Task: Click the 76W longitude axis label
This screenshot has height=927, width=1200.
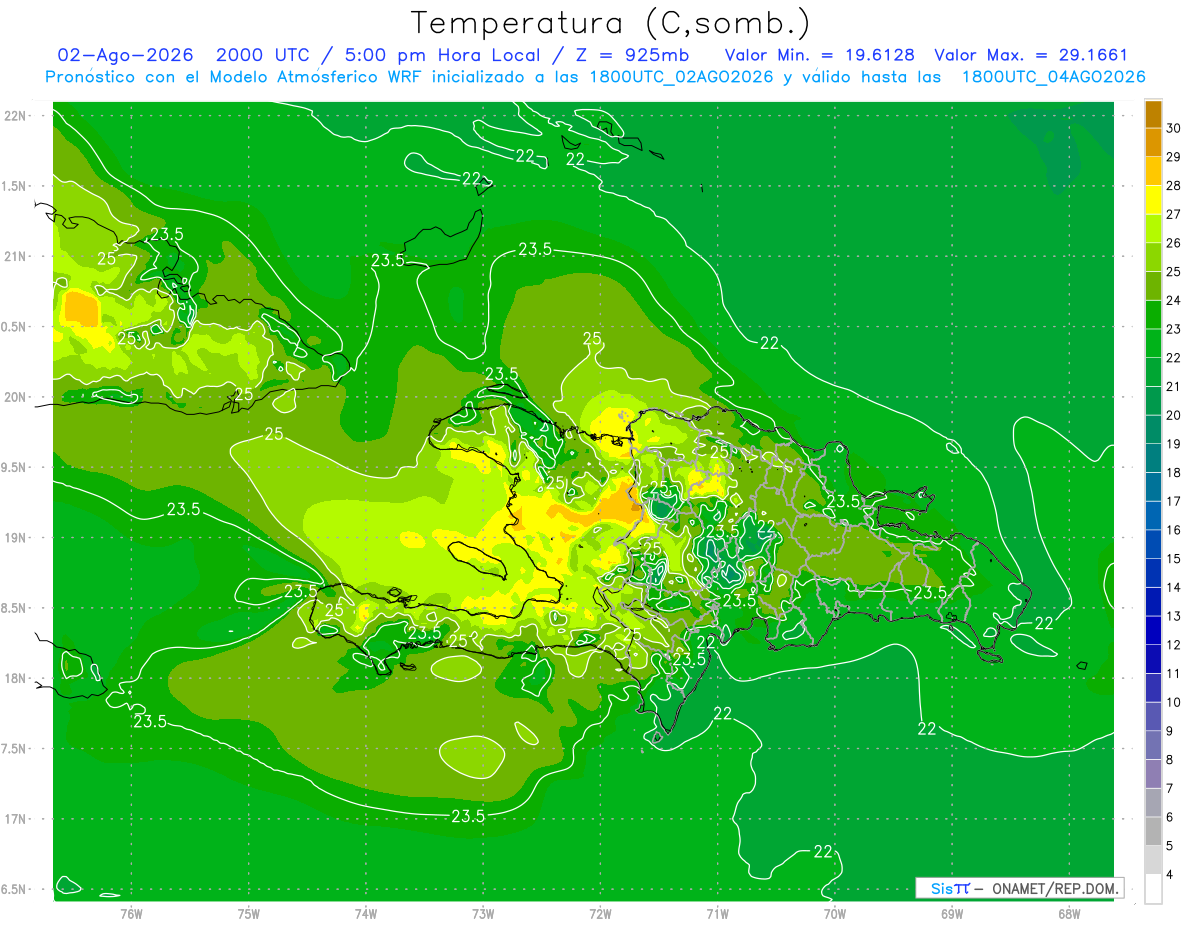Action: [131, 913]
